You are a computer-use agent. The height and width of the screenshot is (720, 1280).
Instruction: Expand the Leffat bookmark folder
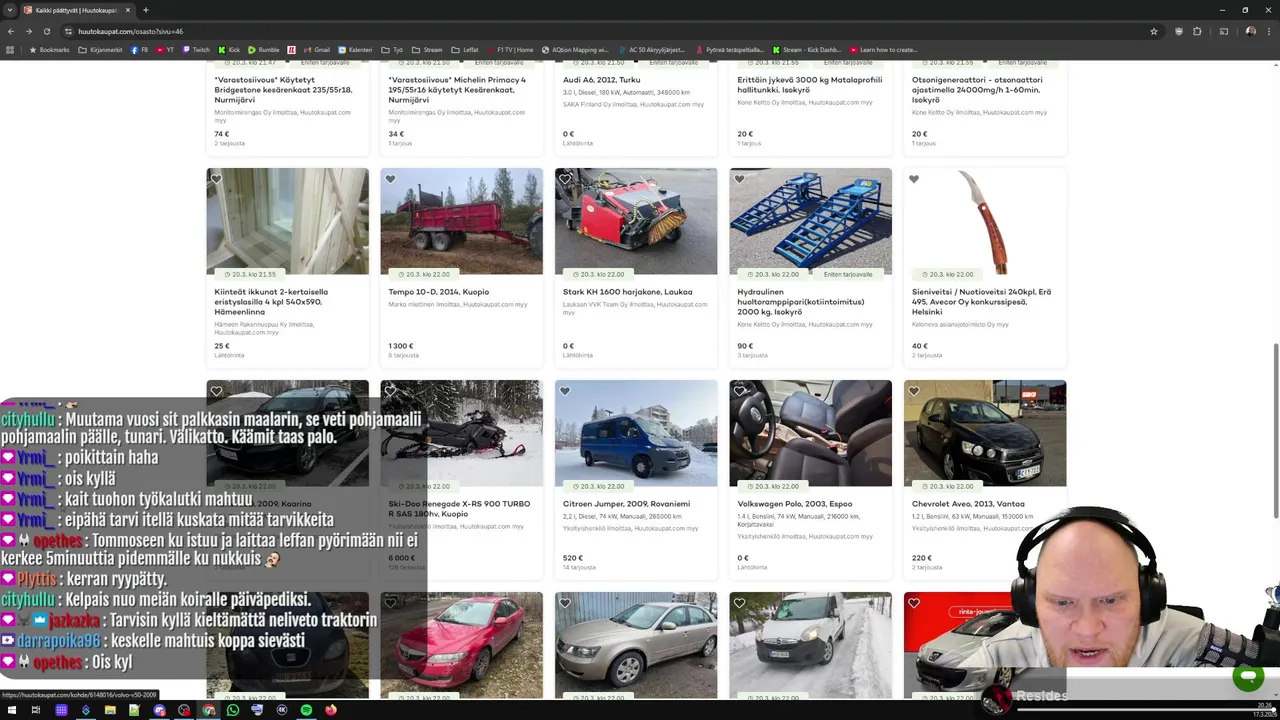[x=464, y=50]
